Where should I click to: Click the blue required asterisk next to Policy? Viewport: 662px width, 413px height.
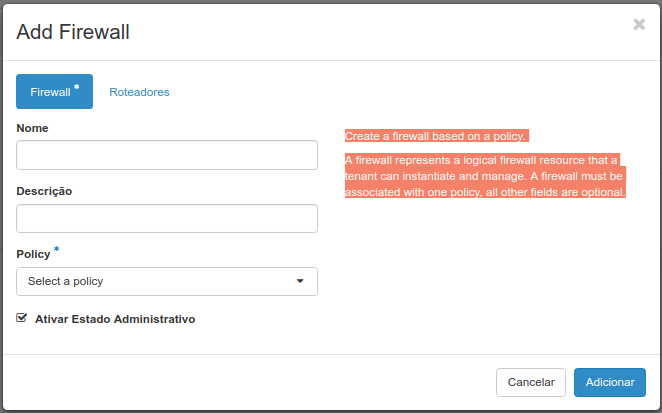[57, 249]
